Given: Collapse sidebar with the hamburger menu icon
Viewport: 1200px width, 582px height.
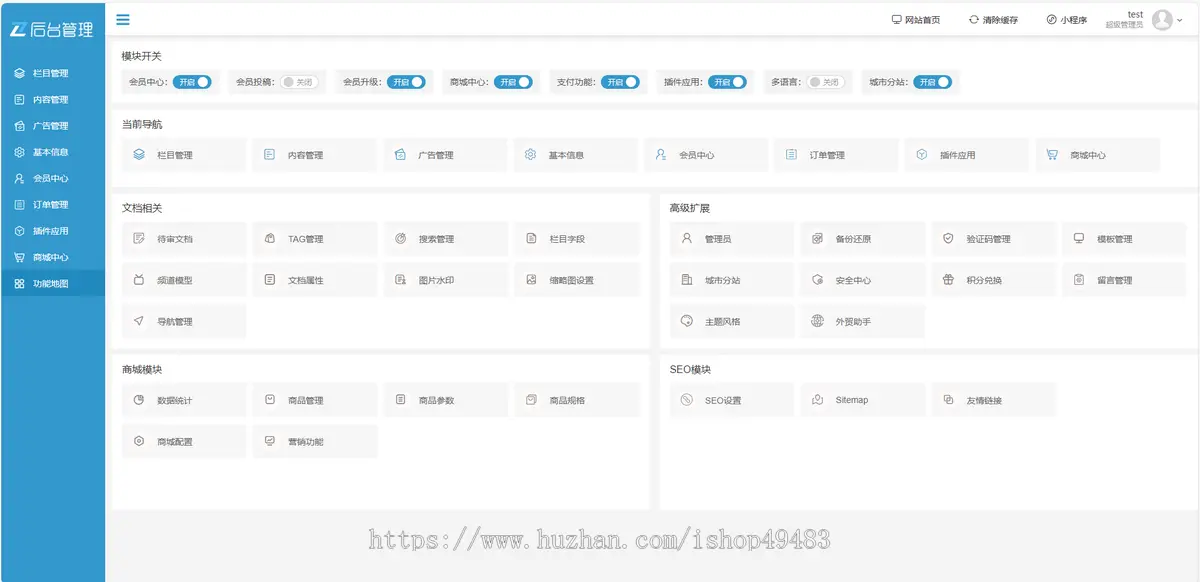Looking at the screenshot, I should click(x=122, y=19).
